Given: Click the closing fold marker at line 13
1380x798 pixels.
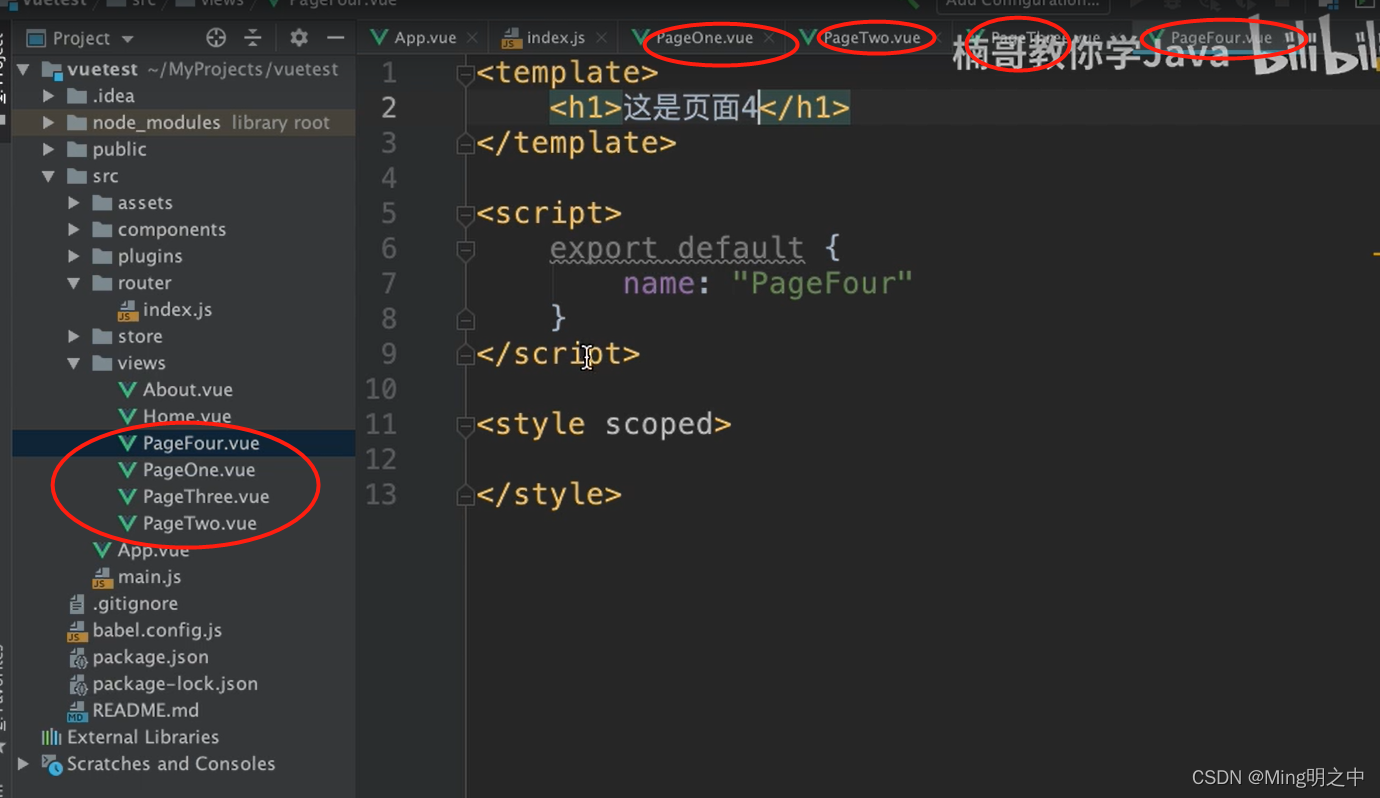Looking at the screenshot, I should click(465, 495).
